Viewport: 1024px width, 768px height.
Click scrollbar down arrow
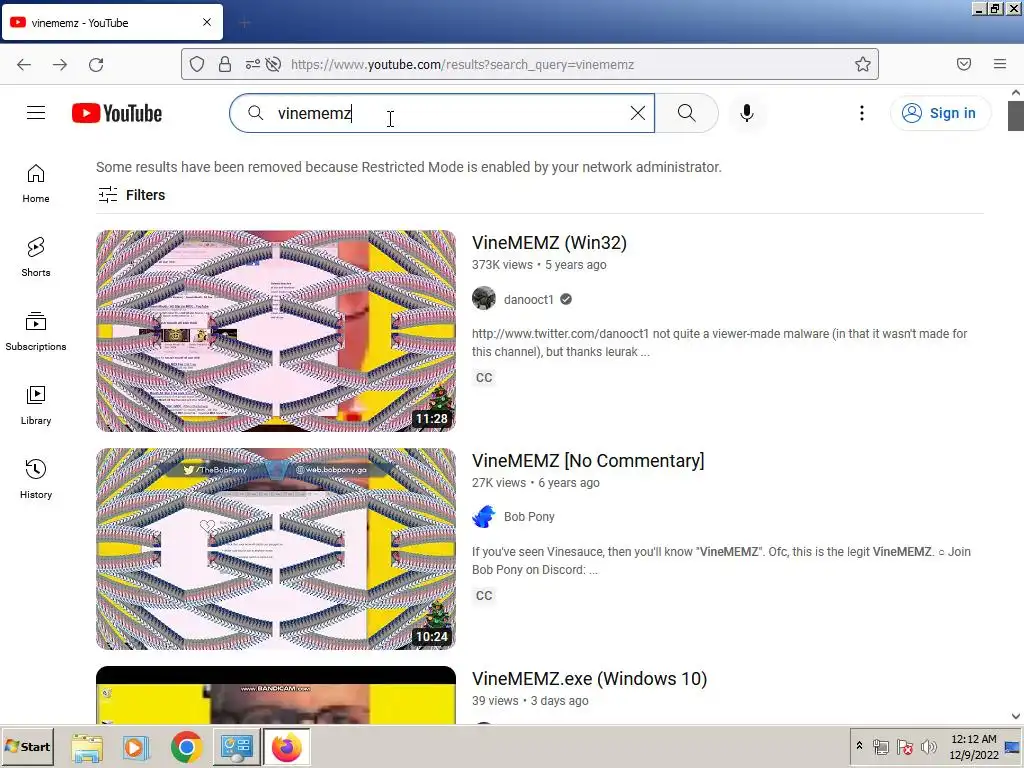tap(1016, 716)
